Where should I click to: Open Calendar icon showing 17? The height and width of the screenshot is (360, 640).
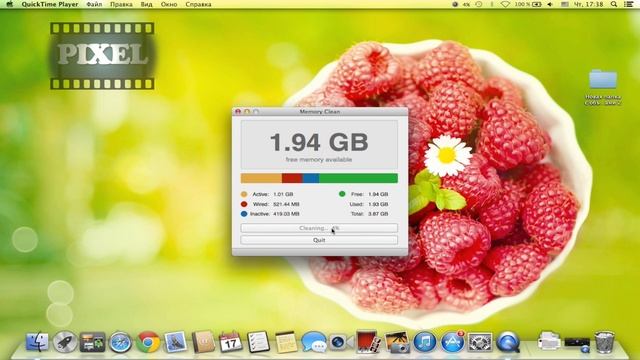point(231,342)
